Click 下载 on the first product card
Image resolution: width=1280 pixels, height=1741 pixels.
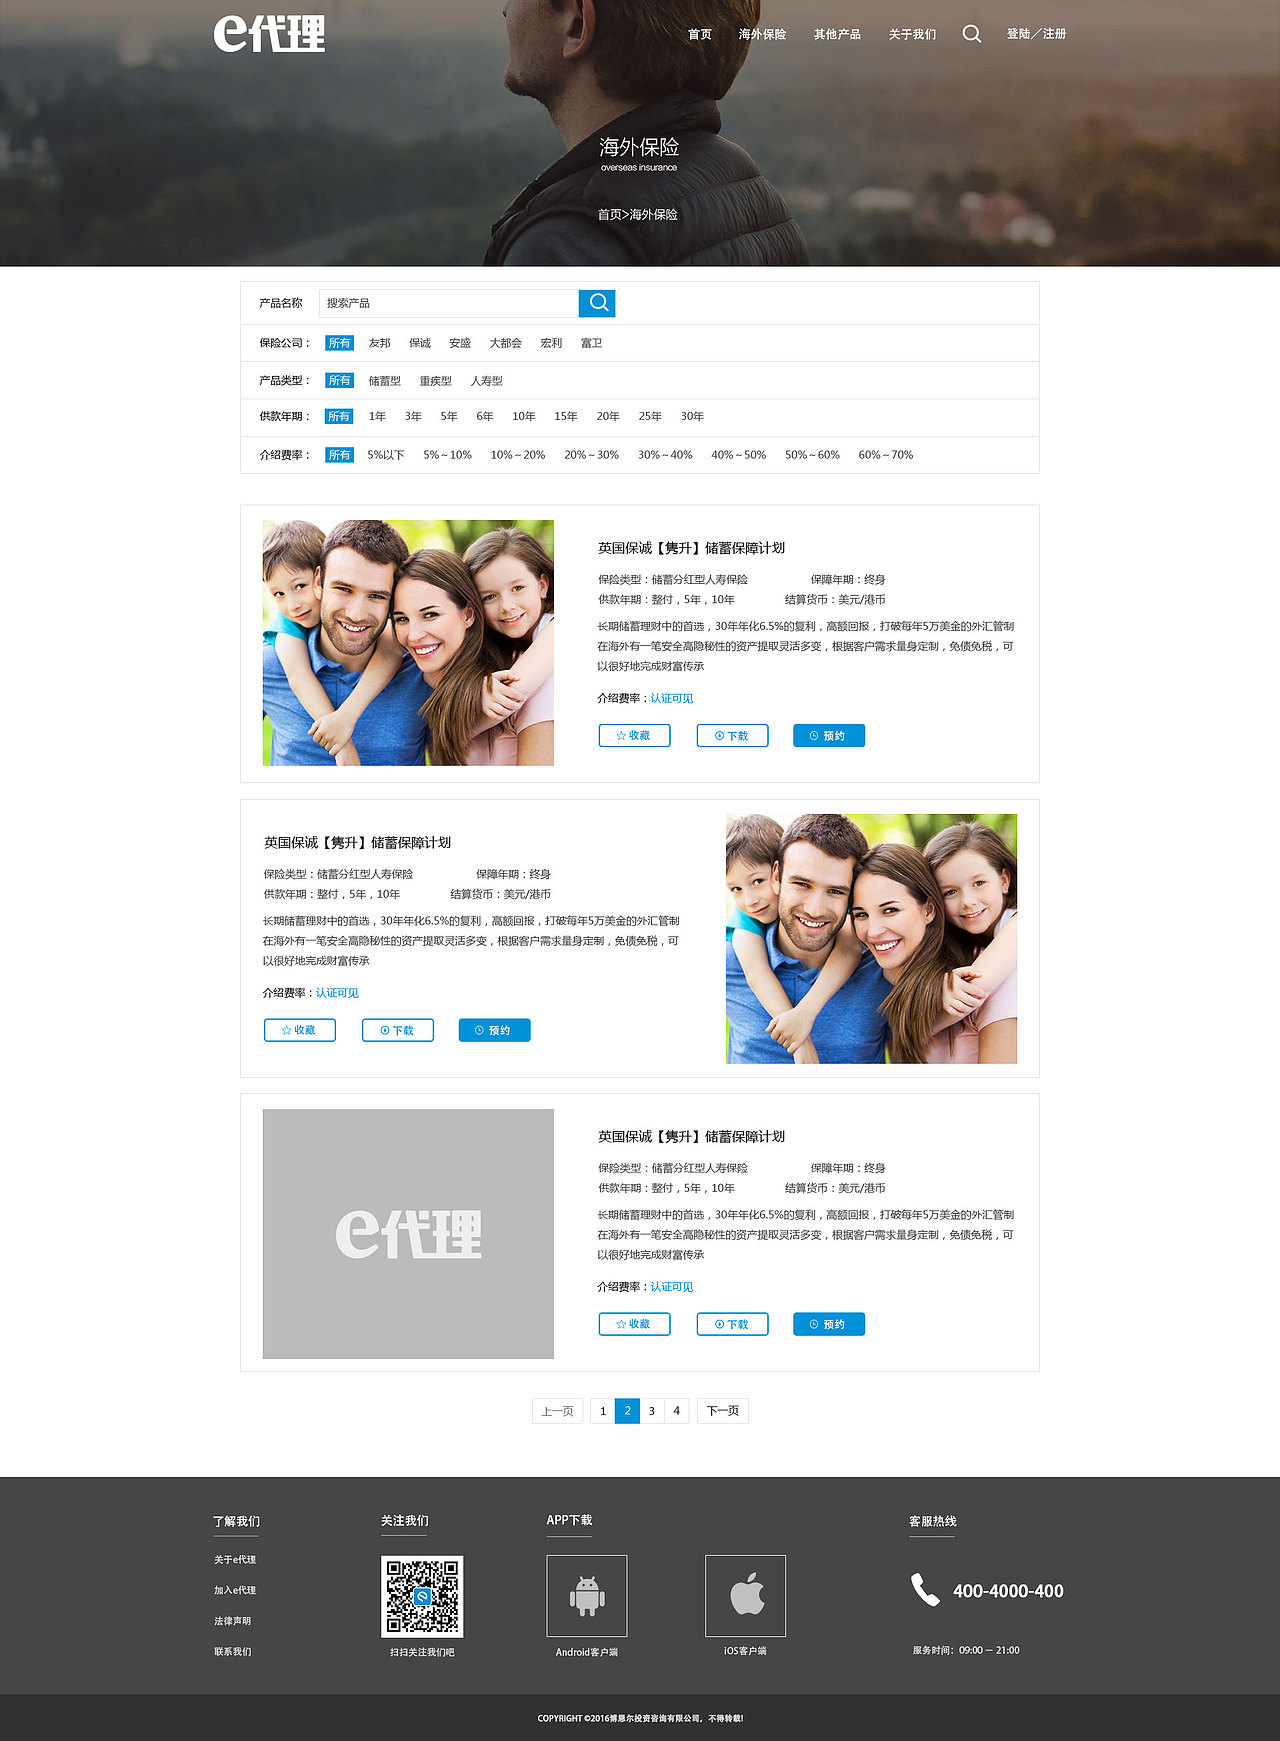732,735
